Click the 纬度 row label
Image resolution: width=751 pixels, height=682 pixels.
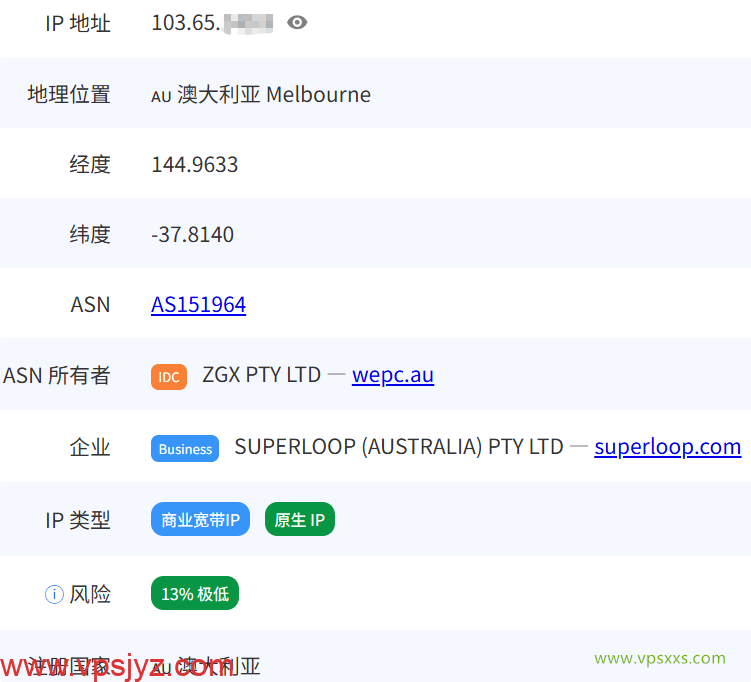pyautogui.click(x=90, y=234)
